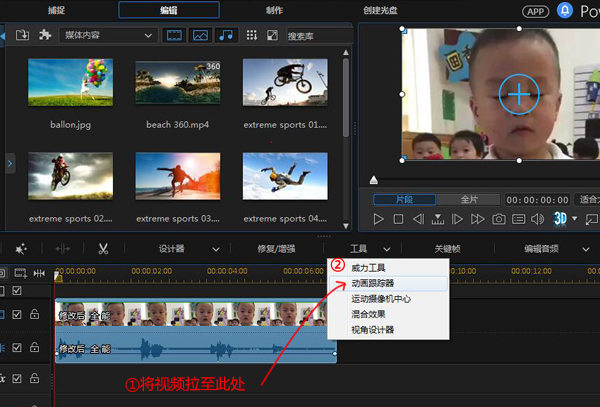The width and height of the screenshot is (600, 407).
Task: Select the beach 360.mp4 thumbnail
Action: point(178,82)
